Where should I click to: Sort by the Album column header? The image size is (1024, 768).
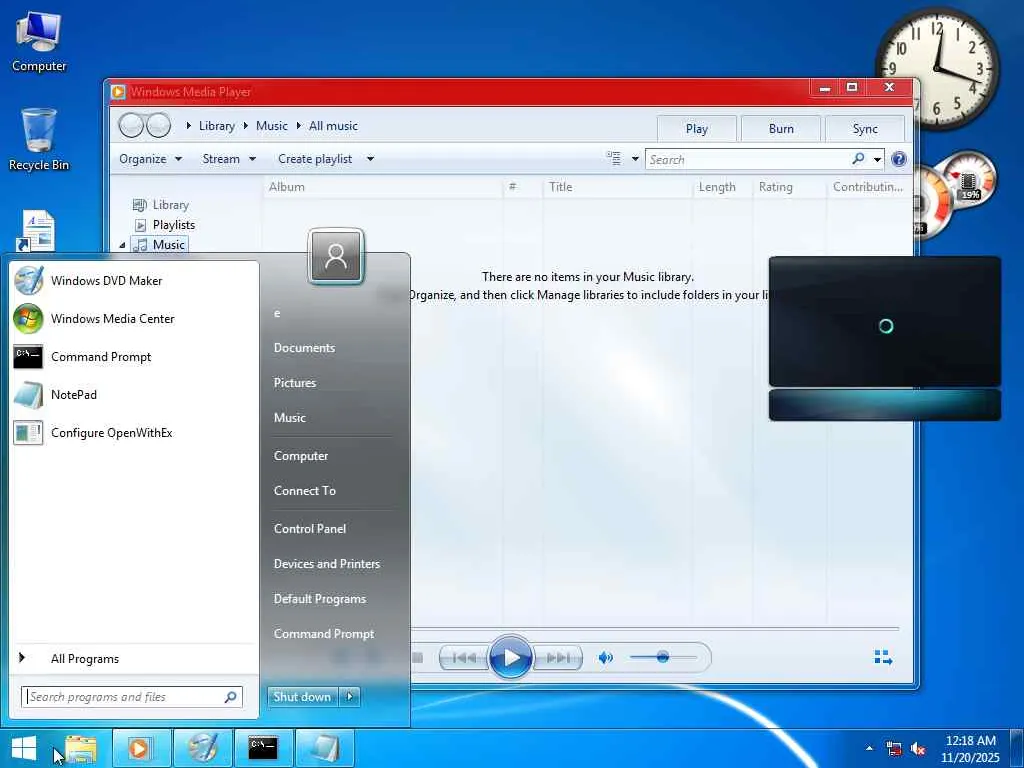383,187
